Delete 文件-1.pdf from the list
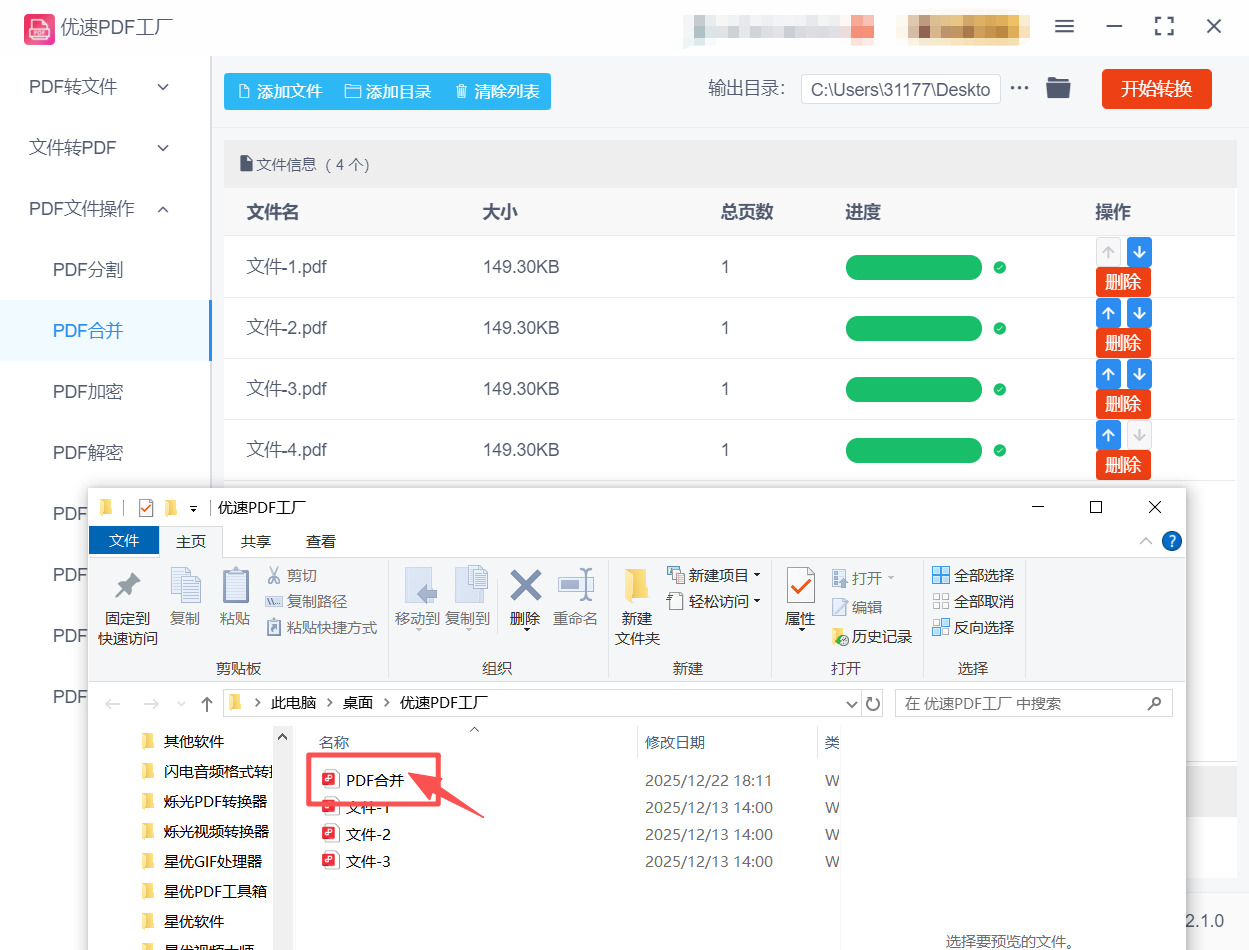The height and width of the screenshot is (950, 1249). tap(1123, 281)
